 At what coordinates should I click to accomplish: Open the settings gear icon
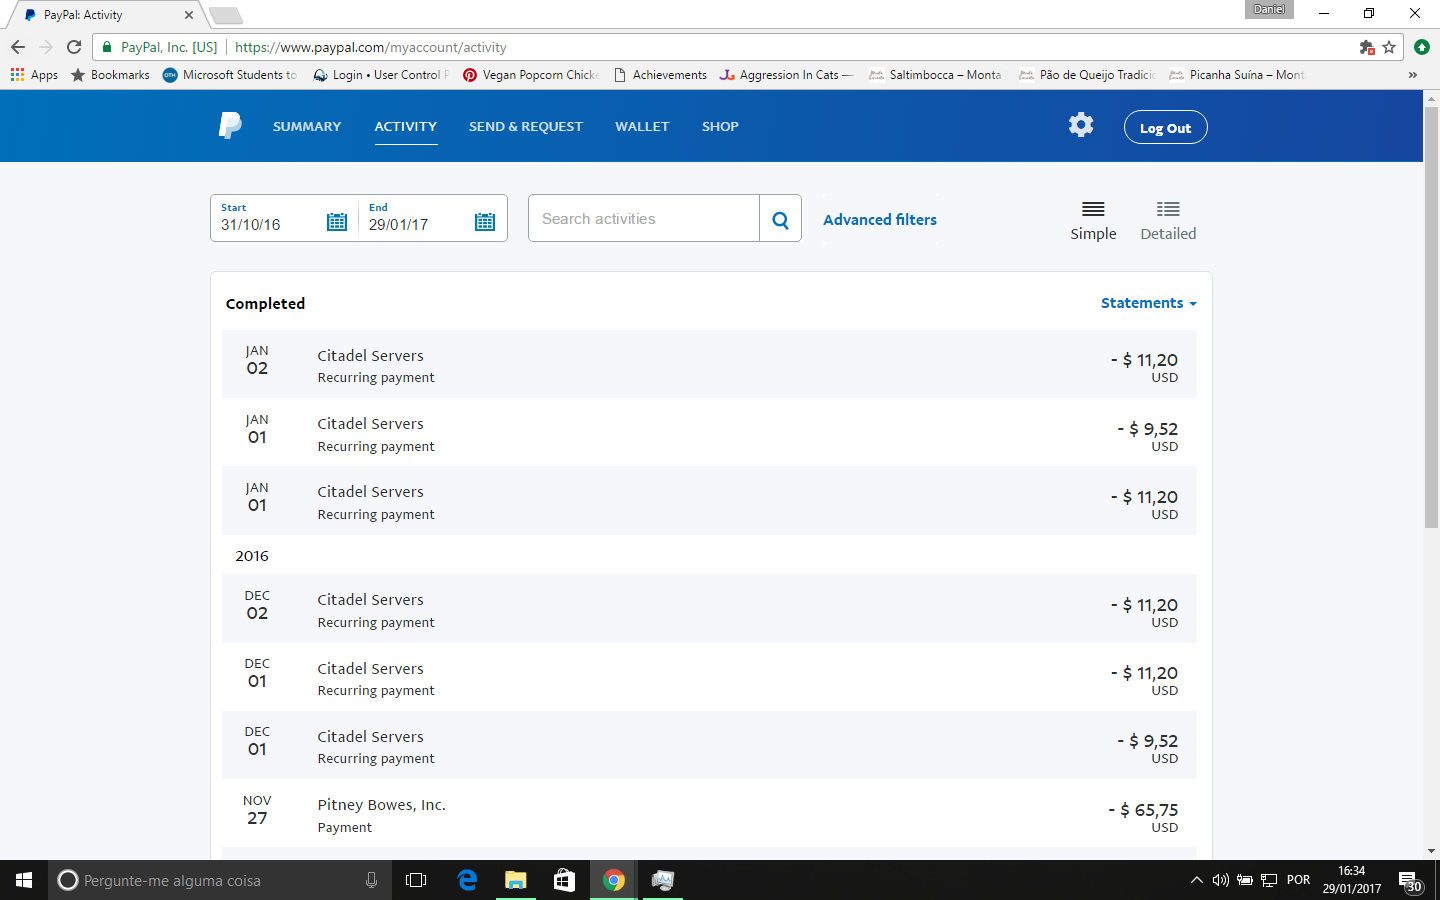tap(1080, 125)
